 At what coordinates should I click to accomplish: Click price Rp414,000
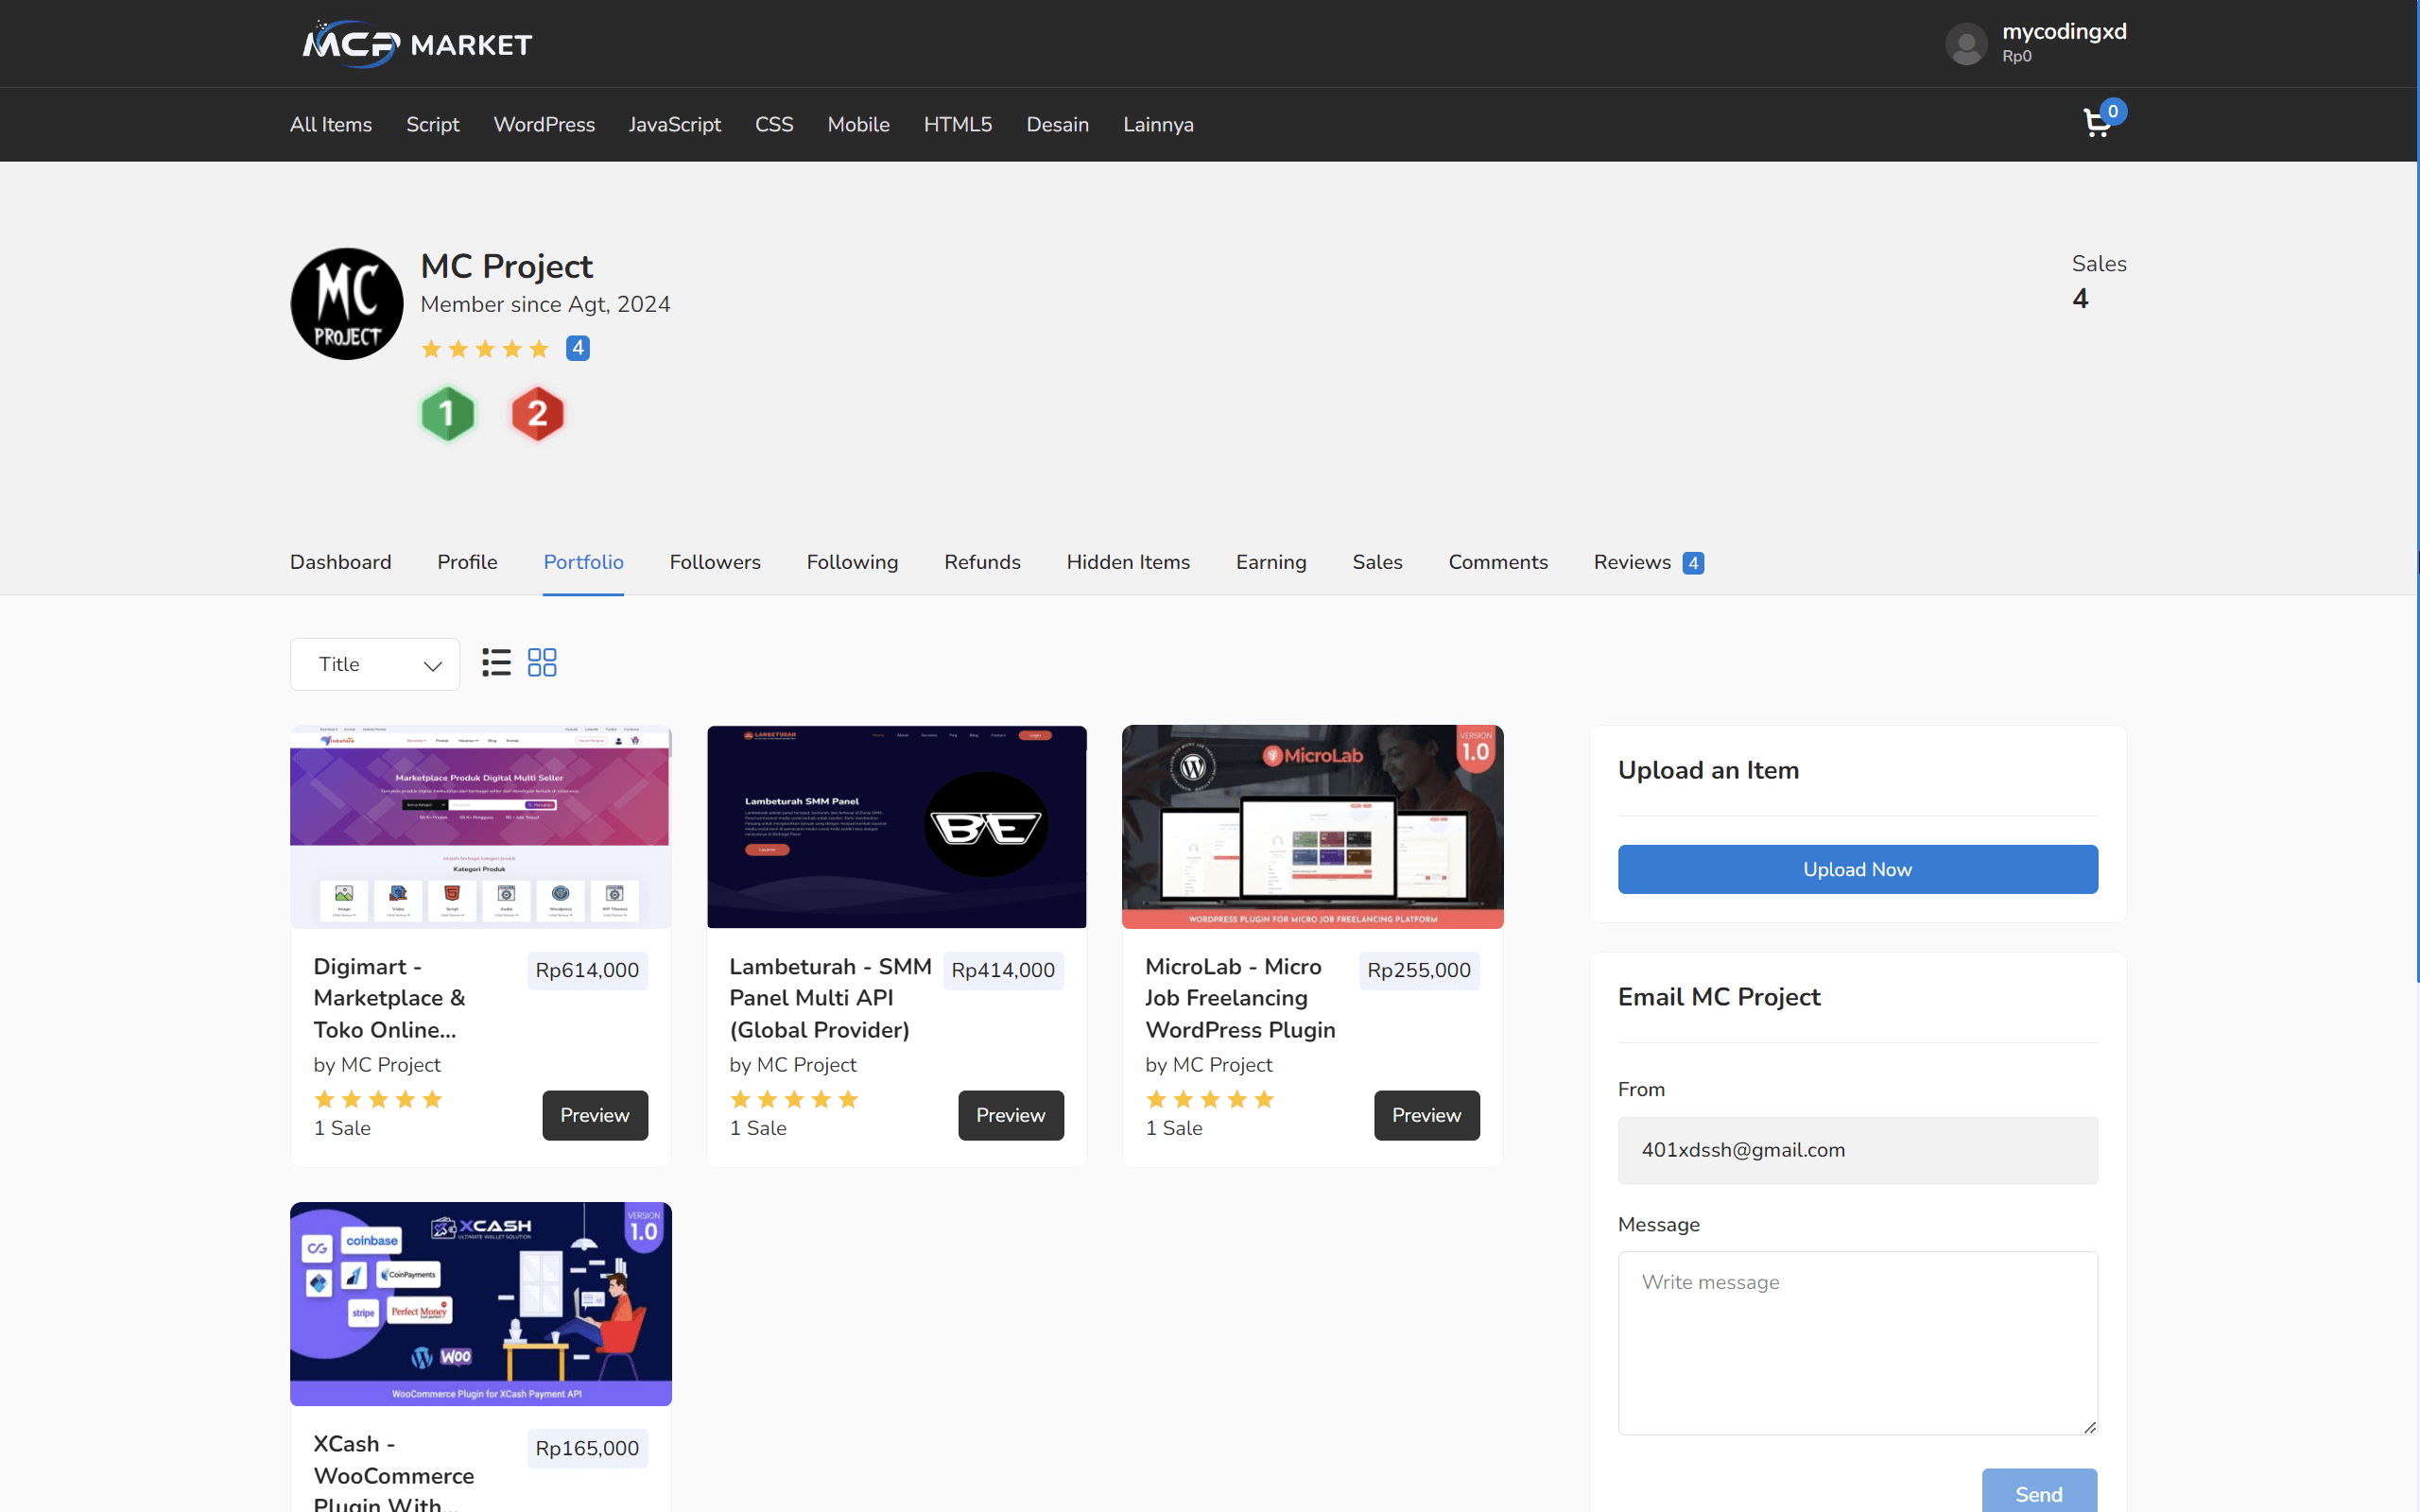[1003, 970]
